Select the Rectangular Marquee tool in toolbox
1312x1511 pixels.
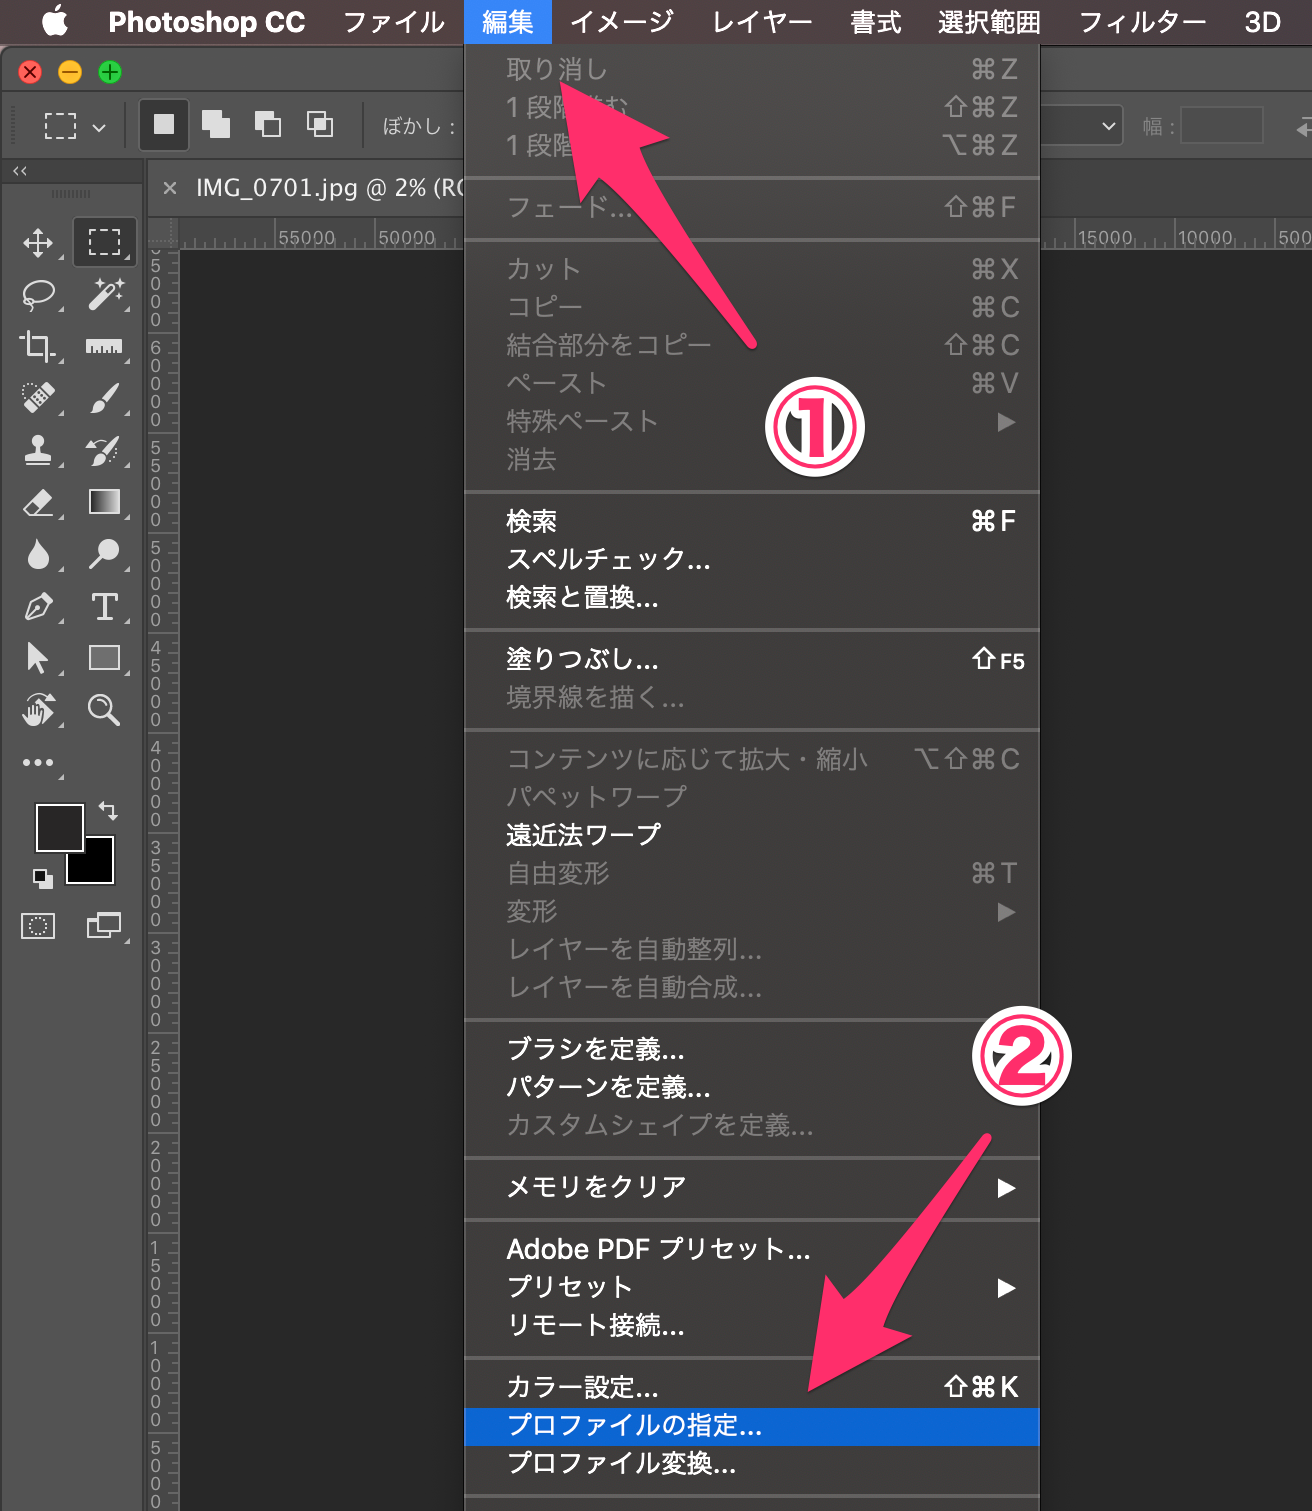click(x=104, y=242)
